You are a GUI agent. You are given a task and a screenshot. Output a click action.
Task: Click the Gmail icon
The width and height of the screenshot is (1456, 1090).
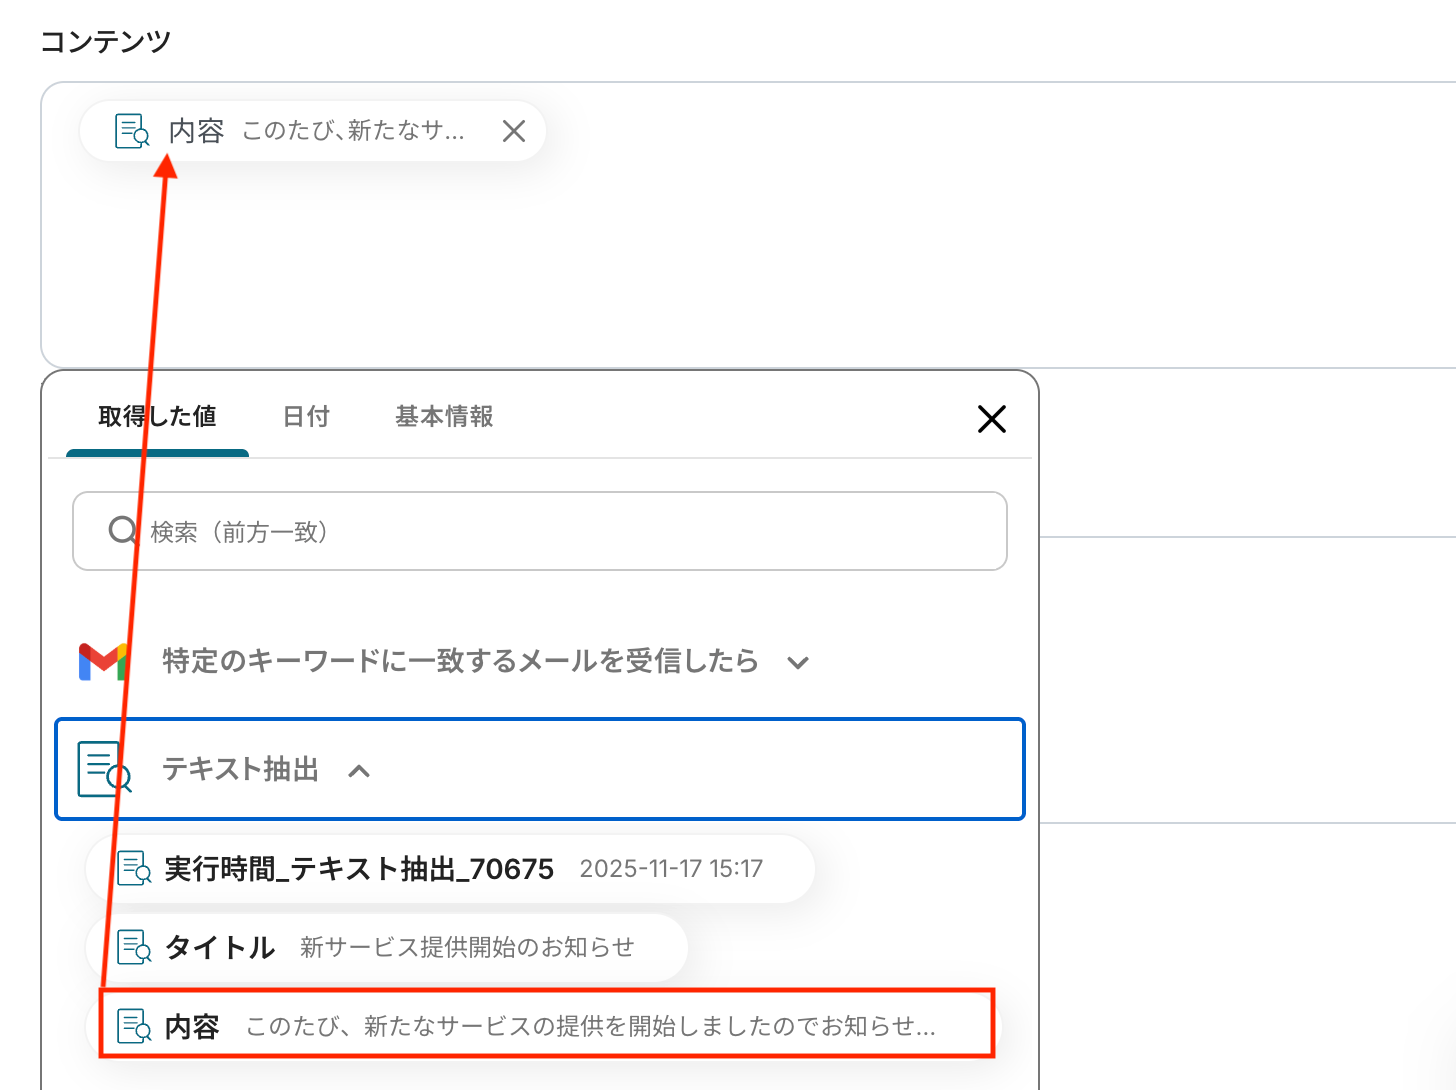coord(103,661)
